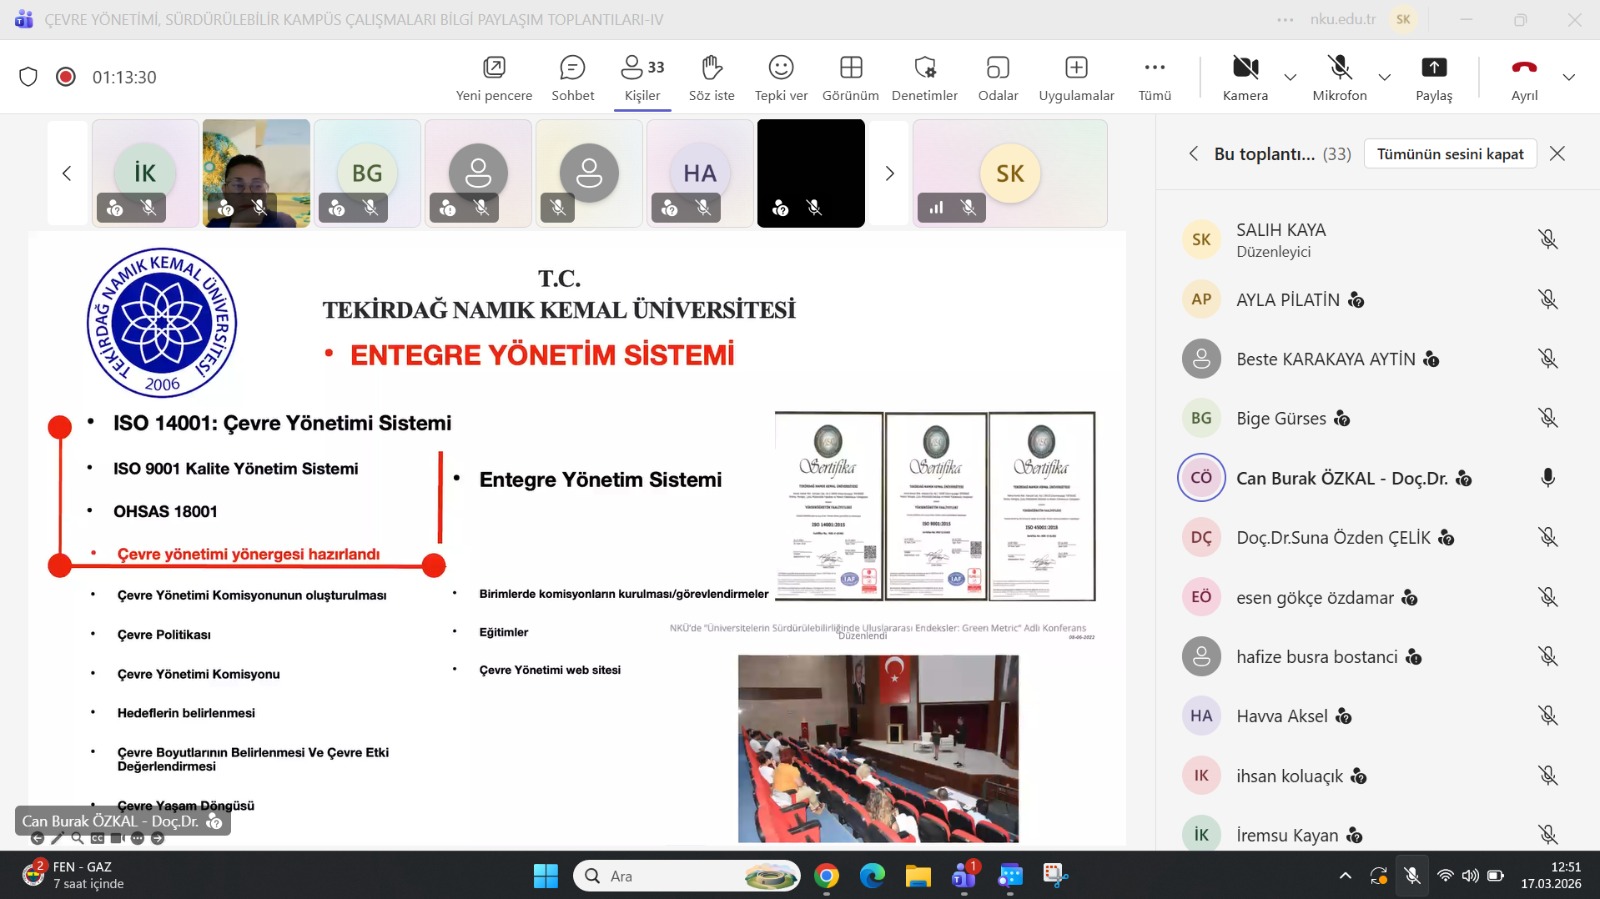Expand the Kamera options arrow

tap(1290, 77)
